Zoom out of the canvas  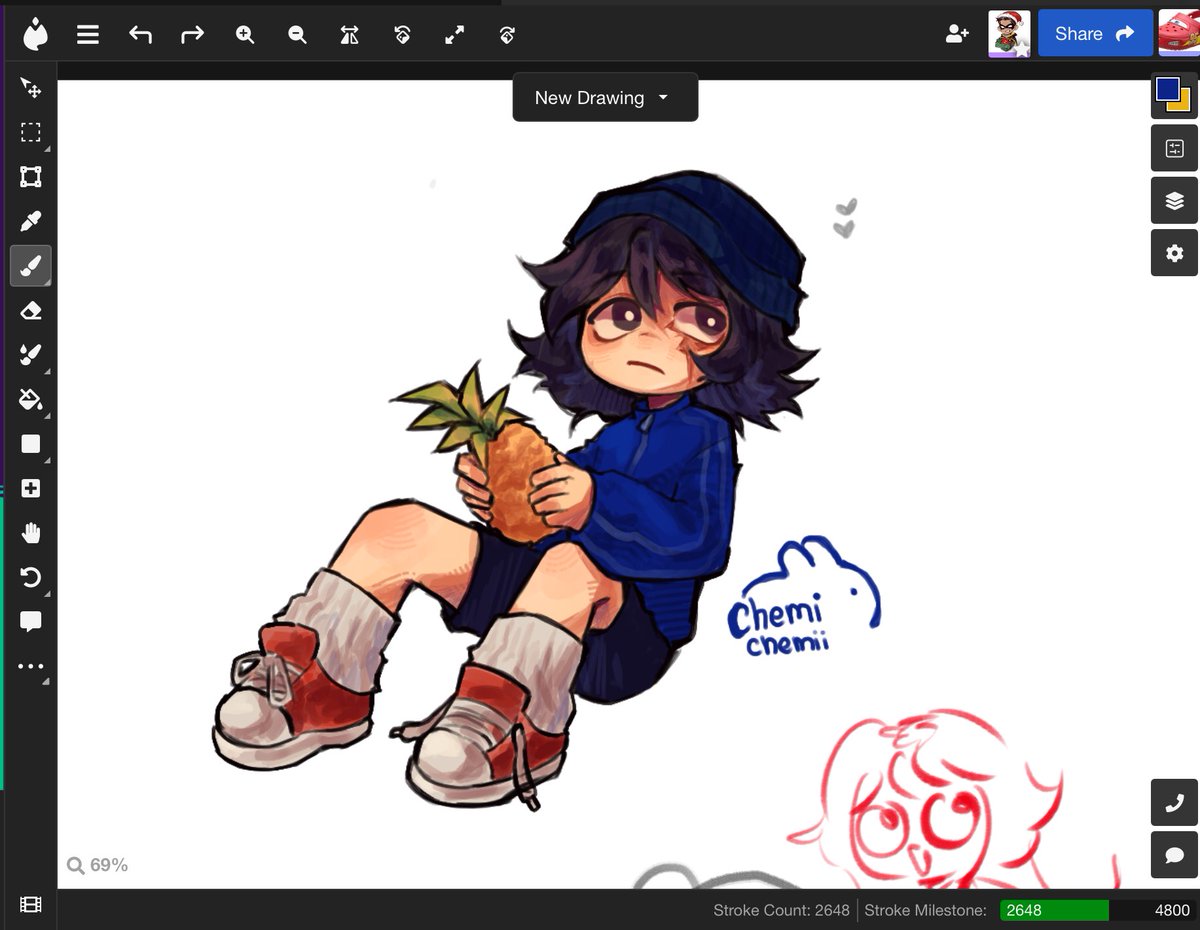click(297, 34)
